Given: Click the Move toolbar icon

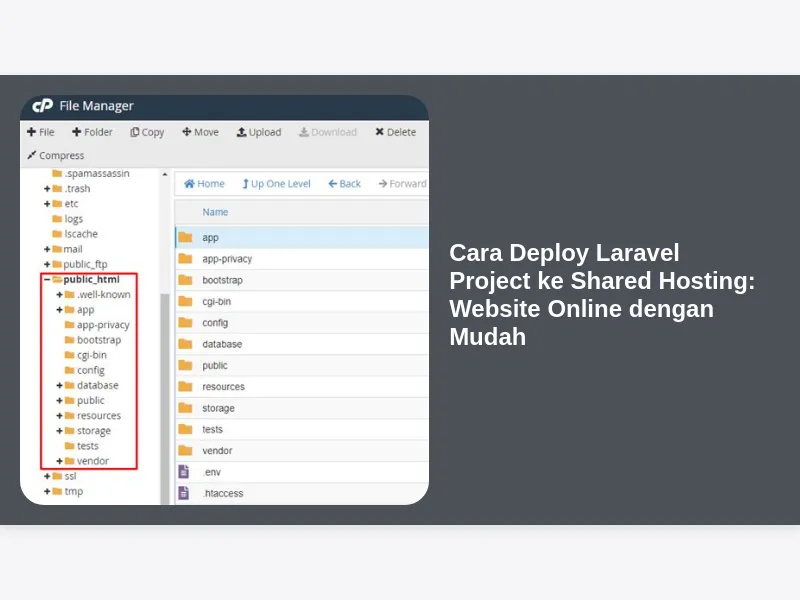Looking at the screenshot, I should pos(187,132).
